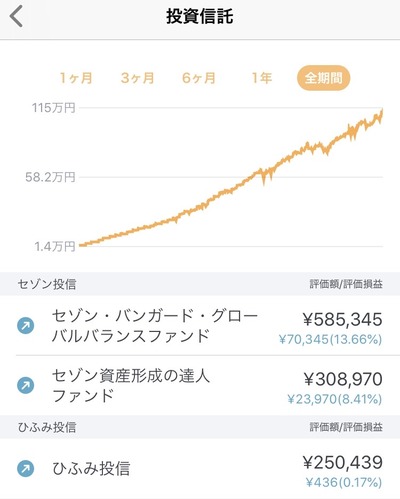Click the orange chart line peak near 115万円
Viewport: 400px width, 499px height.
(x=382, y=112)
